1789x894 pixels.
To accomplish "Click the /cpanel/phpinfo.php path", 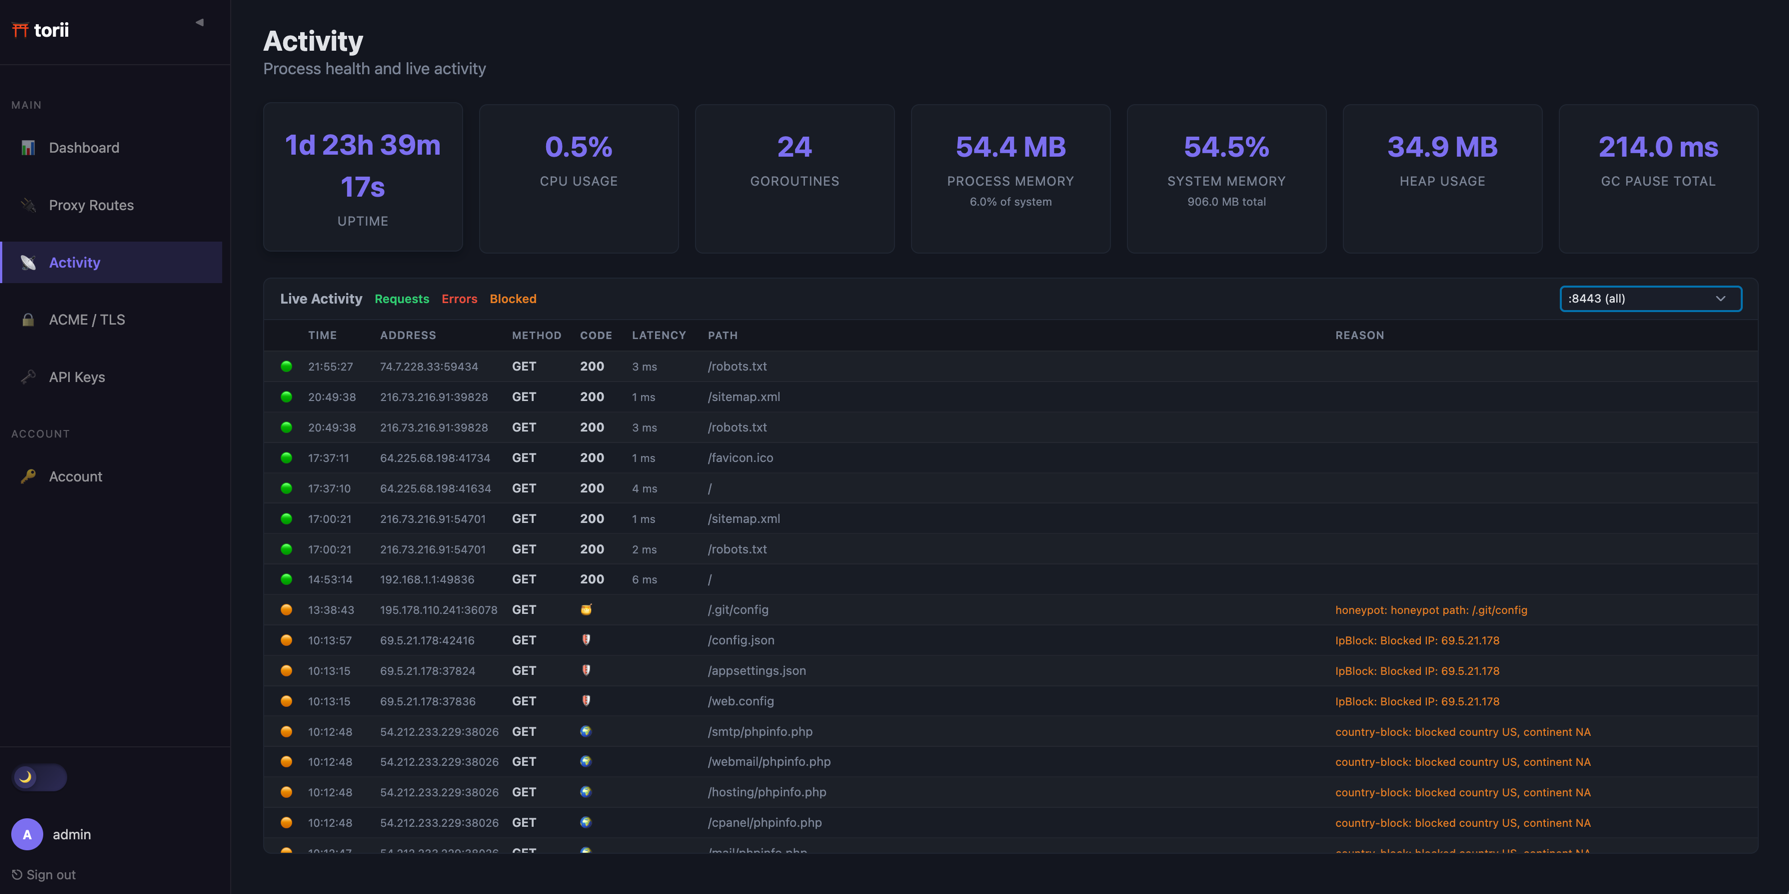I will tap(765, 823).
